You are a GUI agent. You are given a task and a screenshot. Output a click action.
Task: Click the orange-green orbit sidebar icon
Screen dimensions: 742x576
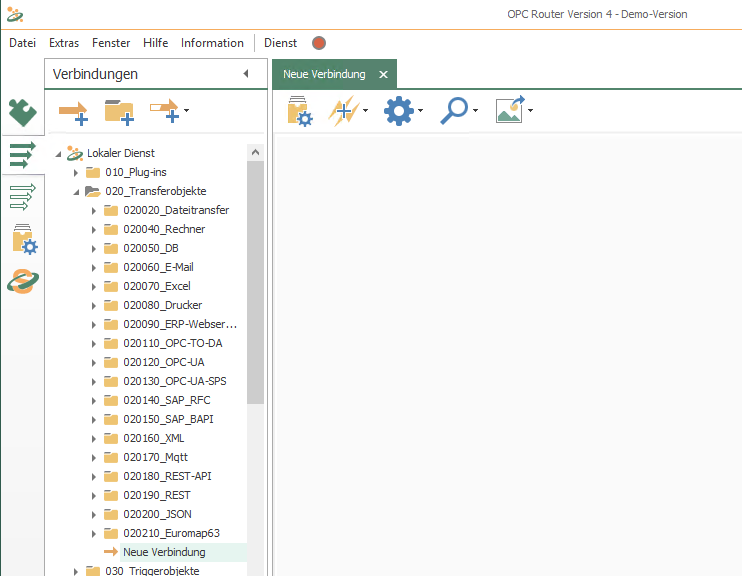pyautogui.click(x=23, y=281)
